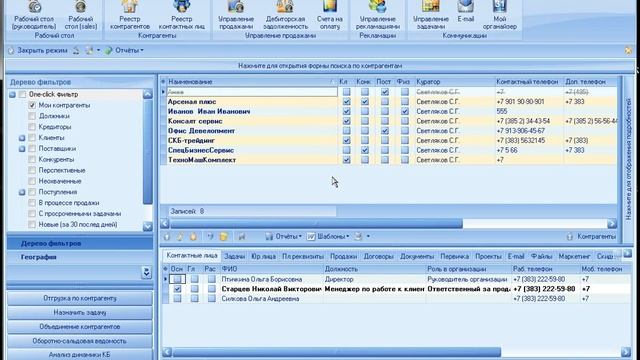Toggle Должники filter checkbox
Viewport: 640px width, 360px height.
tap(32, 116)
